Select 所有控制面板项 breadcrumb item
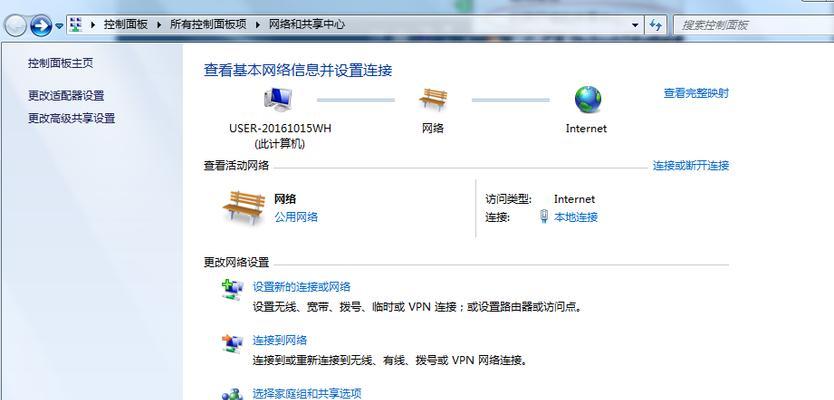Image resolution: width=834 pixels, height=400 pixels. point(208,24)
